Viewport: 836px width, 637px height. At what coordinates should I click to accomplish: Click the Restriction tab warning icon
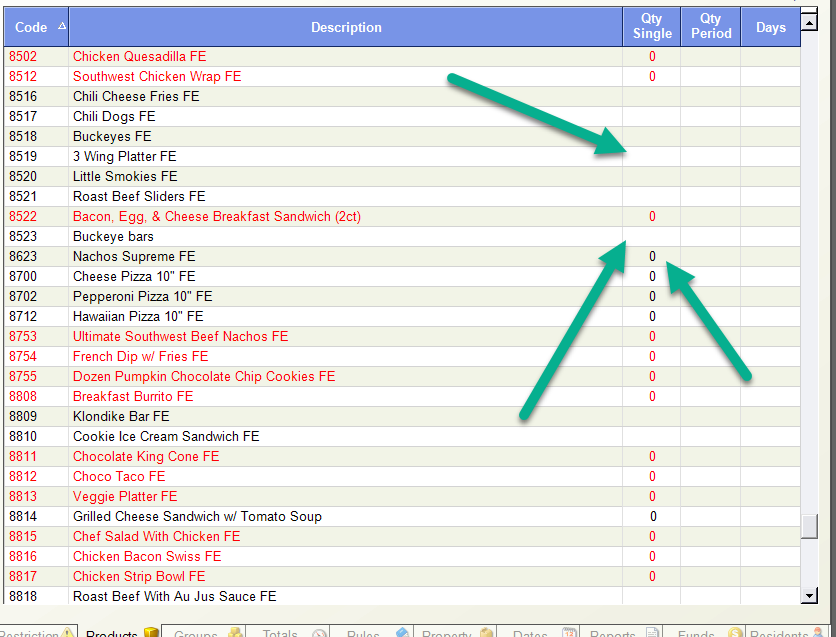(x=68, y=633)
